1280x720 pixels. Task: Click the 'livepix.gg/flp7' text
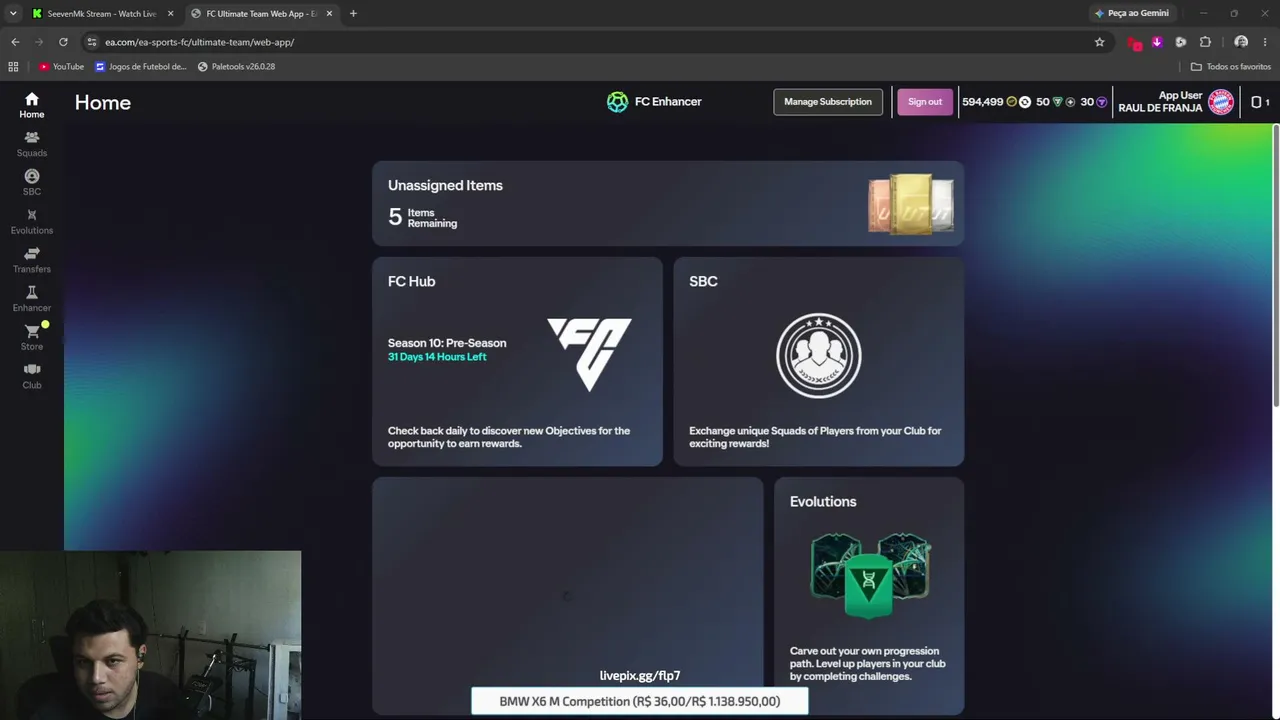click(640, 676)
